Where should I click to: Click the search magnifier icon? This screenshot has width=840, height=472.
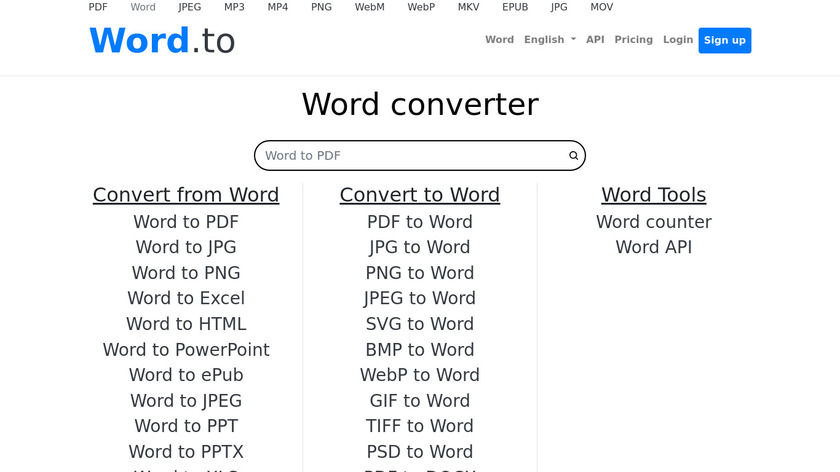pyautogui.click(x=573, y=155)
